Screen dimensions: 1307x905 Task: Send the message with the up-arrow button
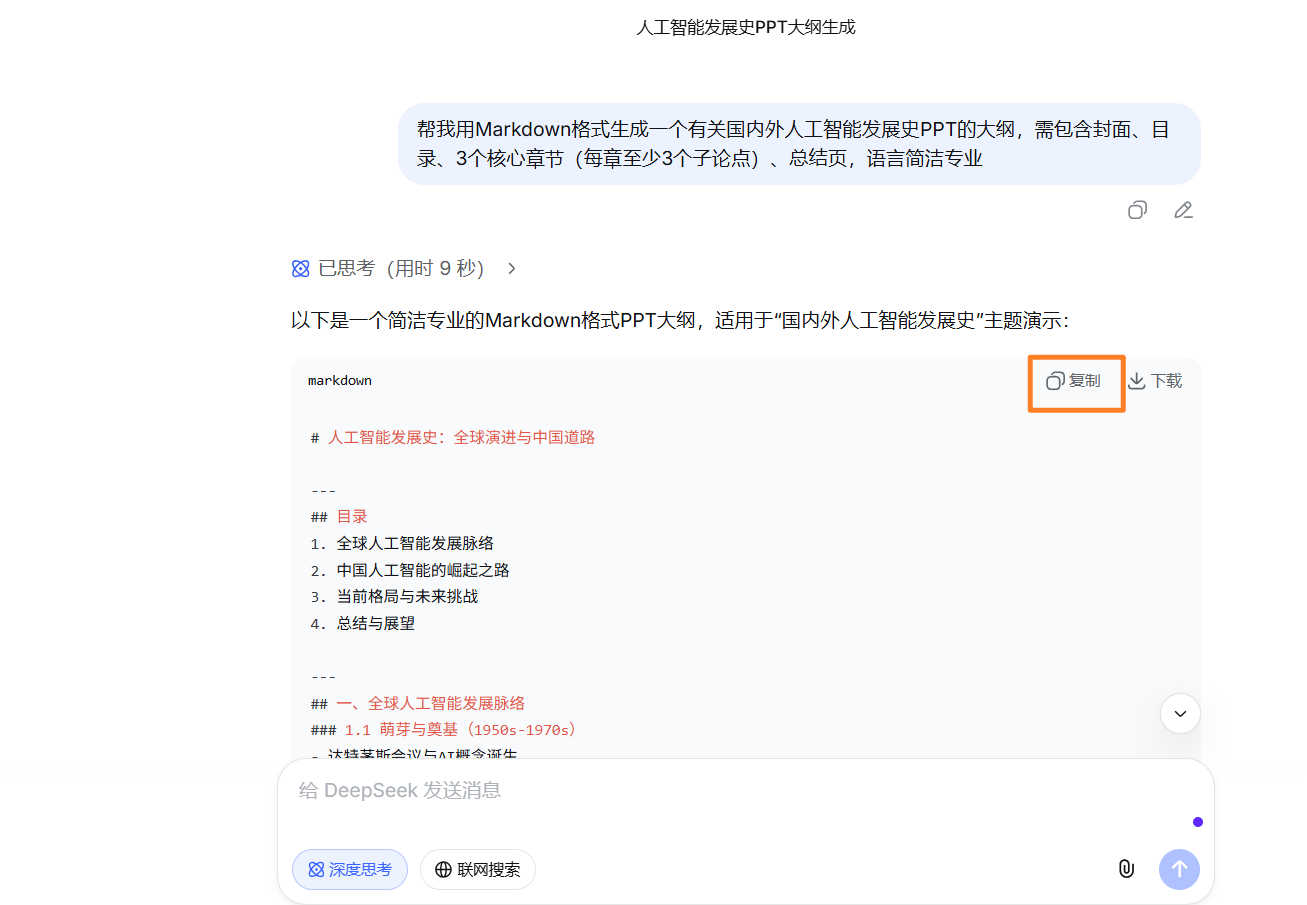[1179, 869]
